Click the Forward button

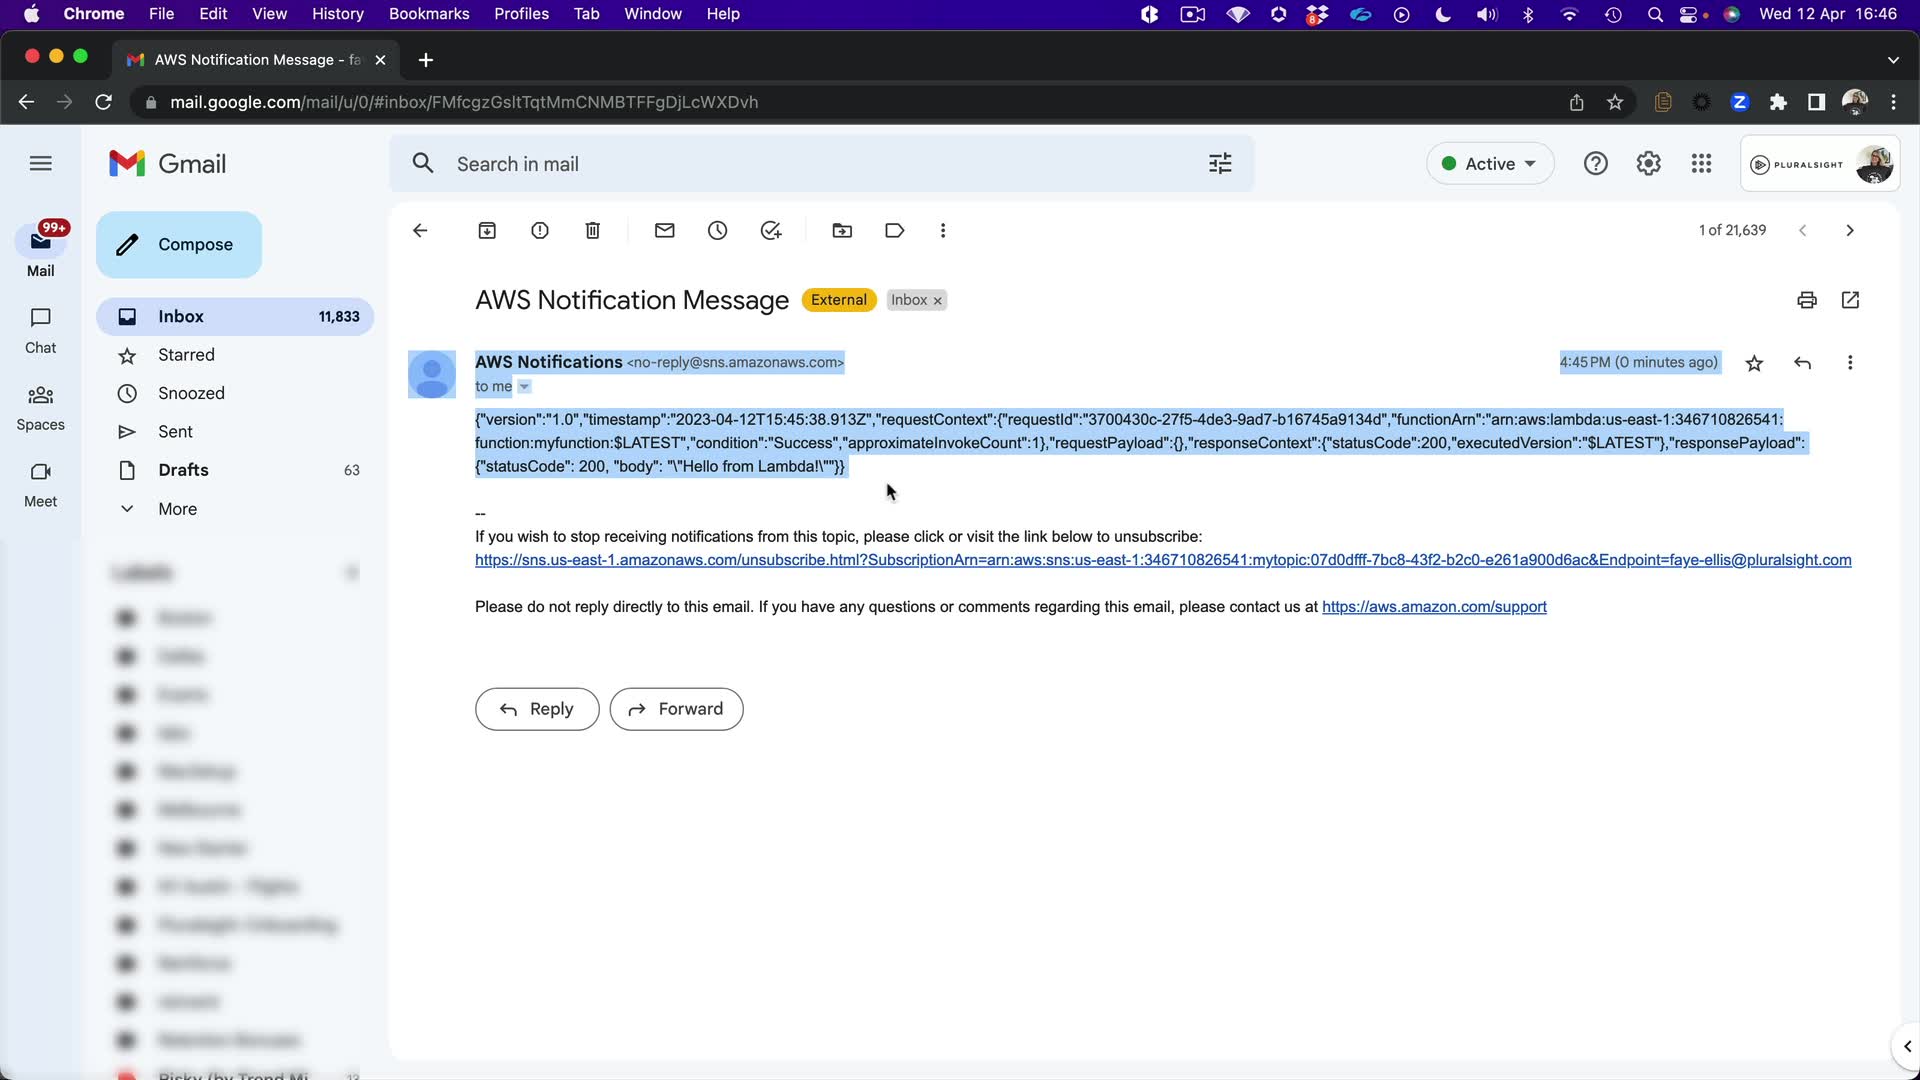tap(676, 709)
